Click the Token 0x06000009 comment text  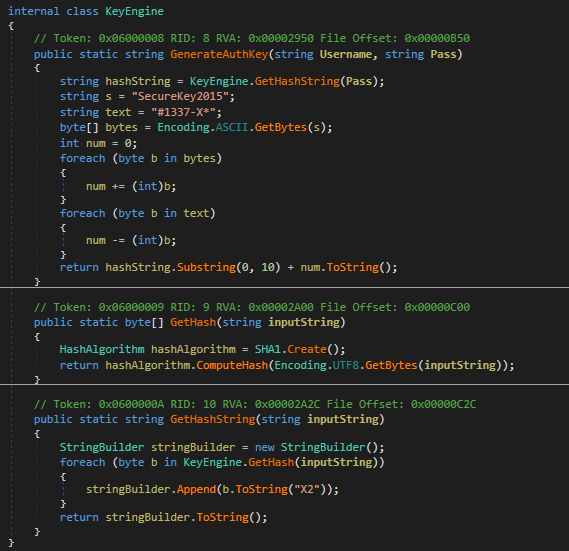tap(109, 307)
